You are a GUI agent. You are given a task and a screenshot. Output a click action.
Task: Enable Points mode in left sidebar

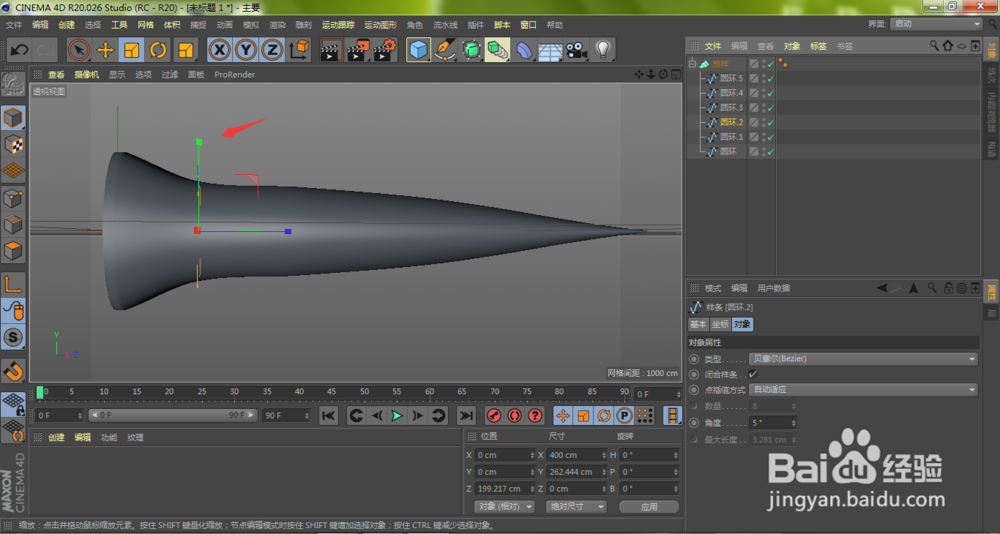(x=13, y=198)
